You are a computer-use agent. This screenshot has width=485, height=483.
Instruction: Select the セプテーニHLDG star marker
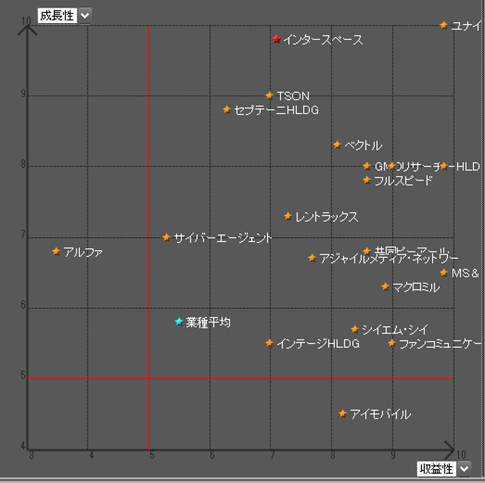point(227,110)
